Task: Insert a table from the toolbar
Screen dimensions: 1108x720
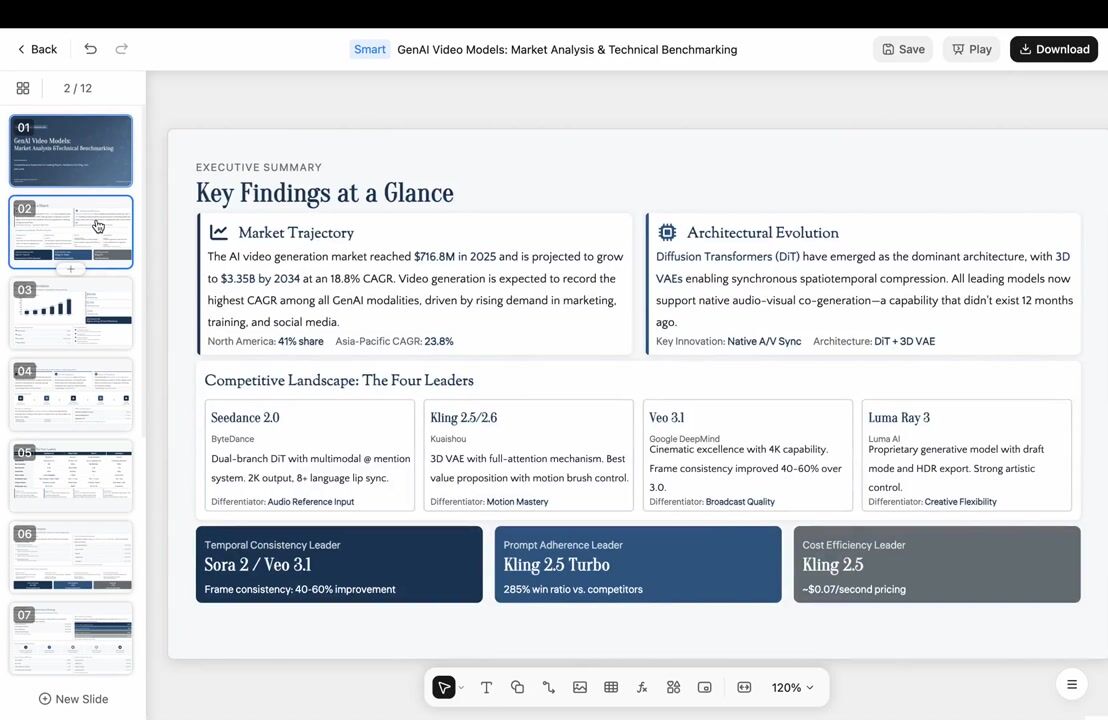Action: point(611,687)
